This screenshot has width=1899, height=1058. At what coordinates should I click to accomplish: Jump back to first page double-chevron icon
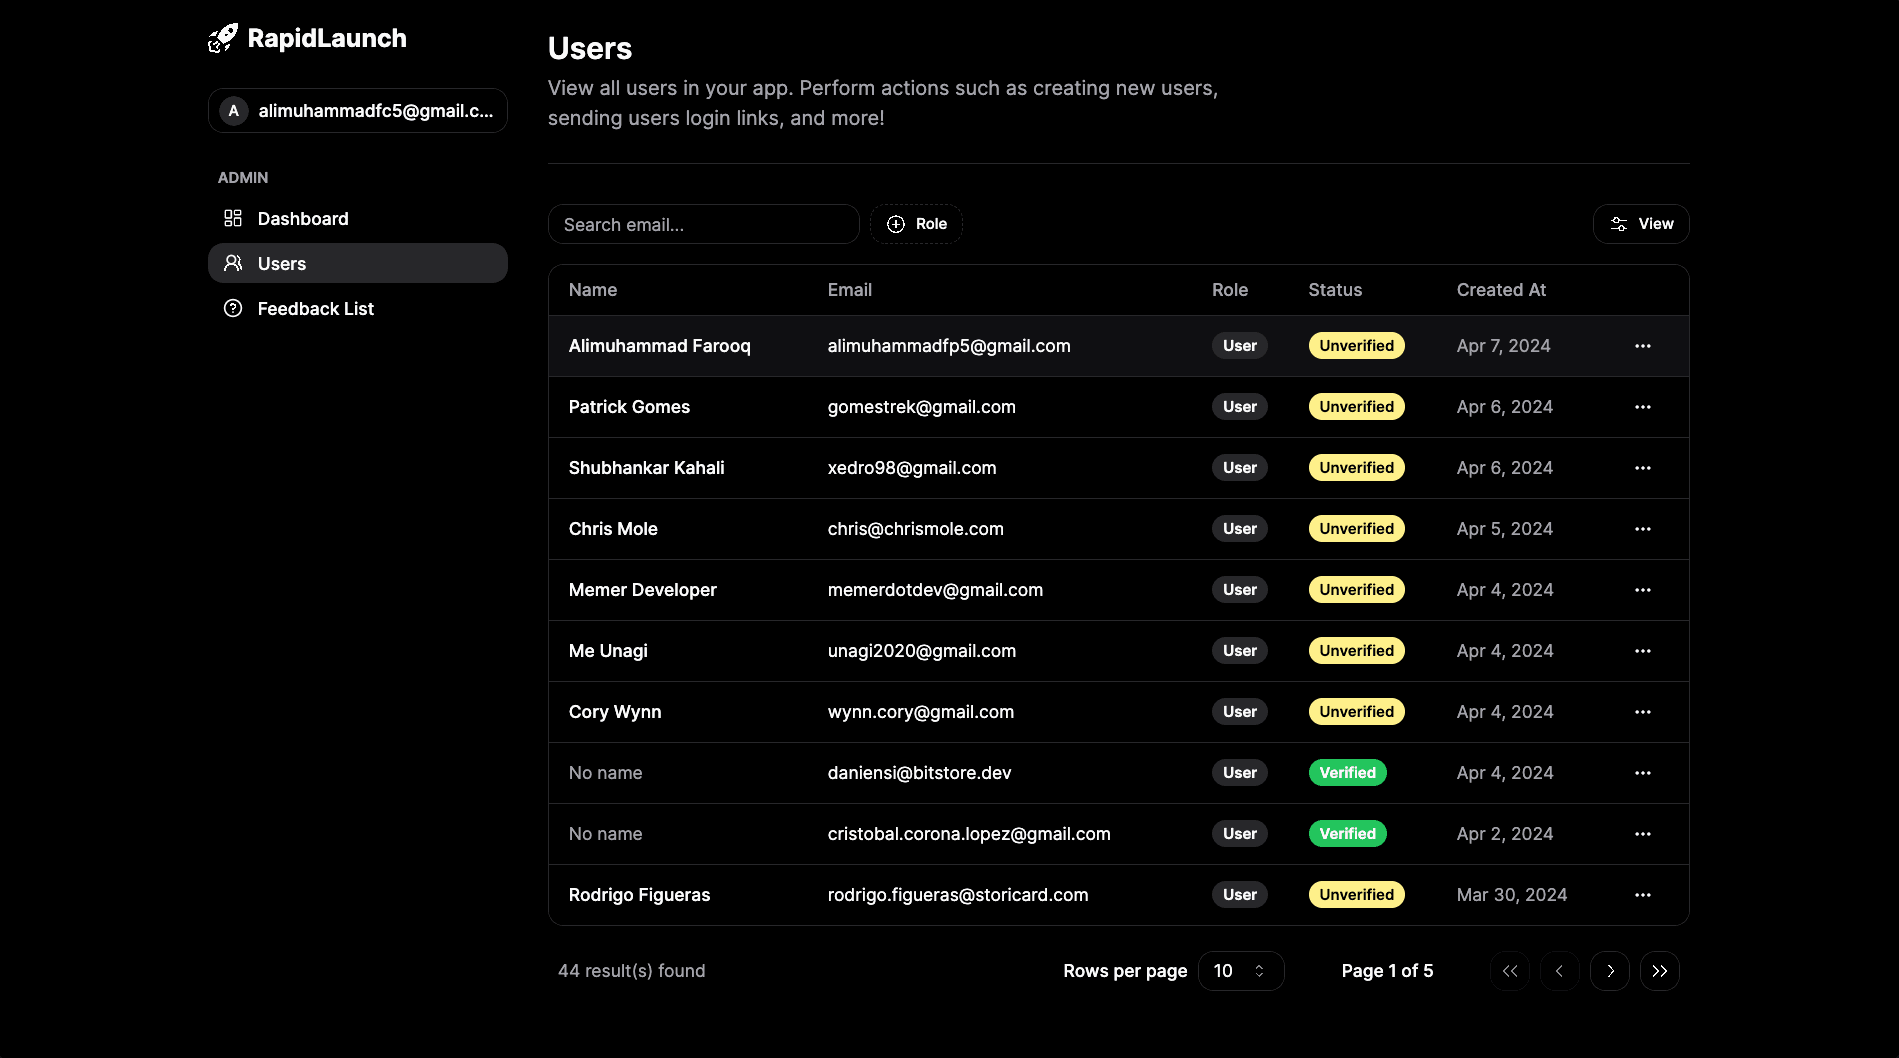1510,970
